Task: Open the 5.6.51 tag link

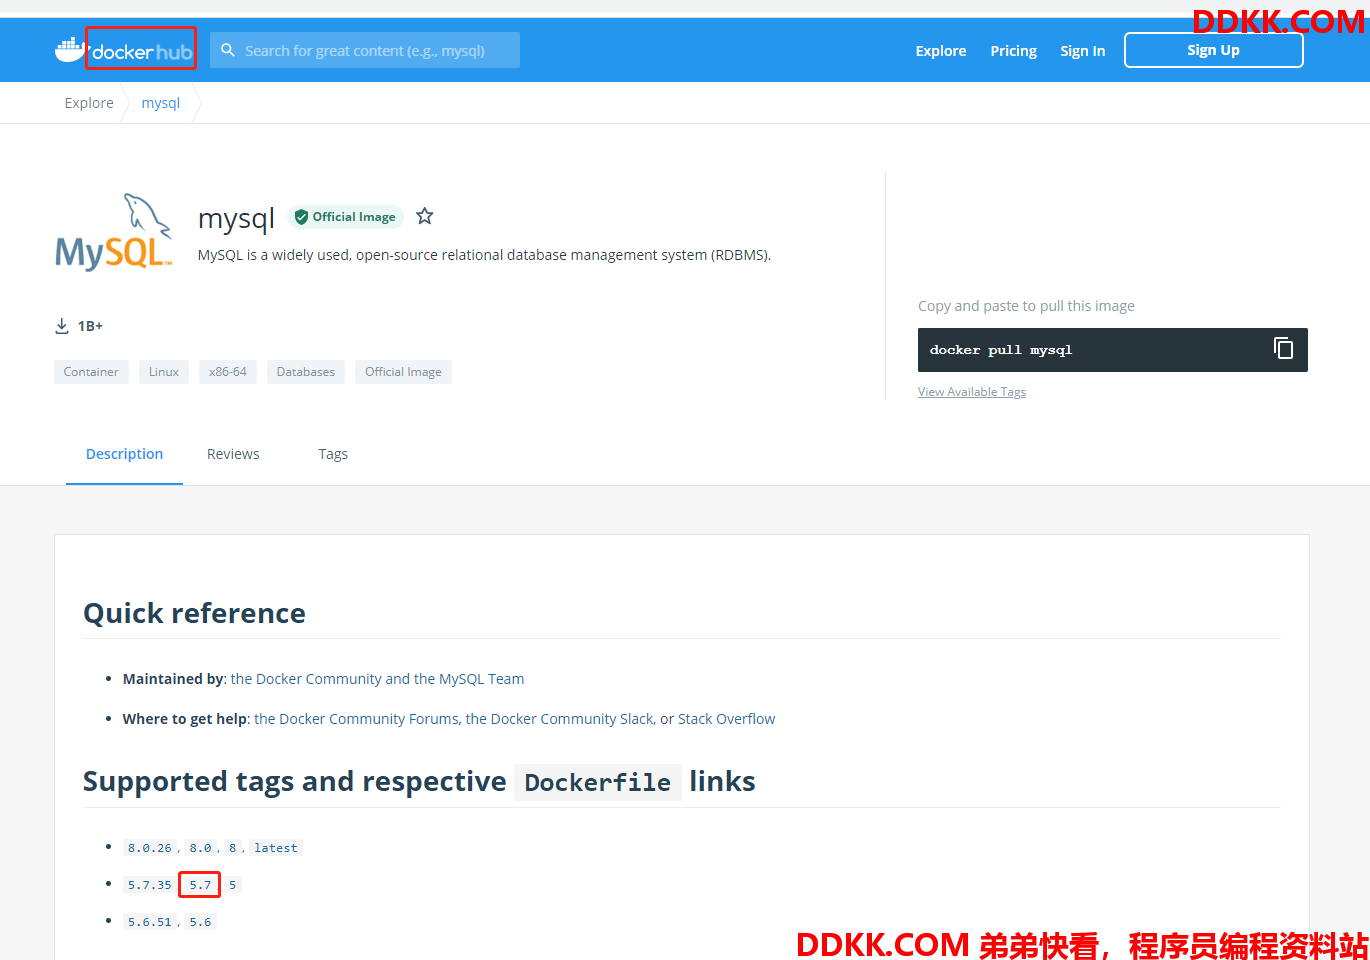Action: tap(150, 922)
